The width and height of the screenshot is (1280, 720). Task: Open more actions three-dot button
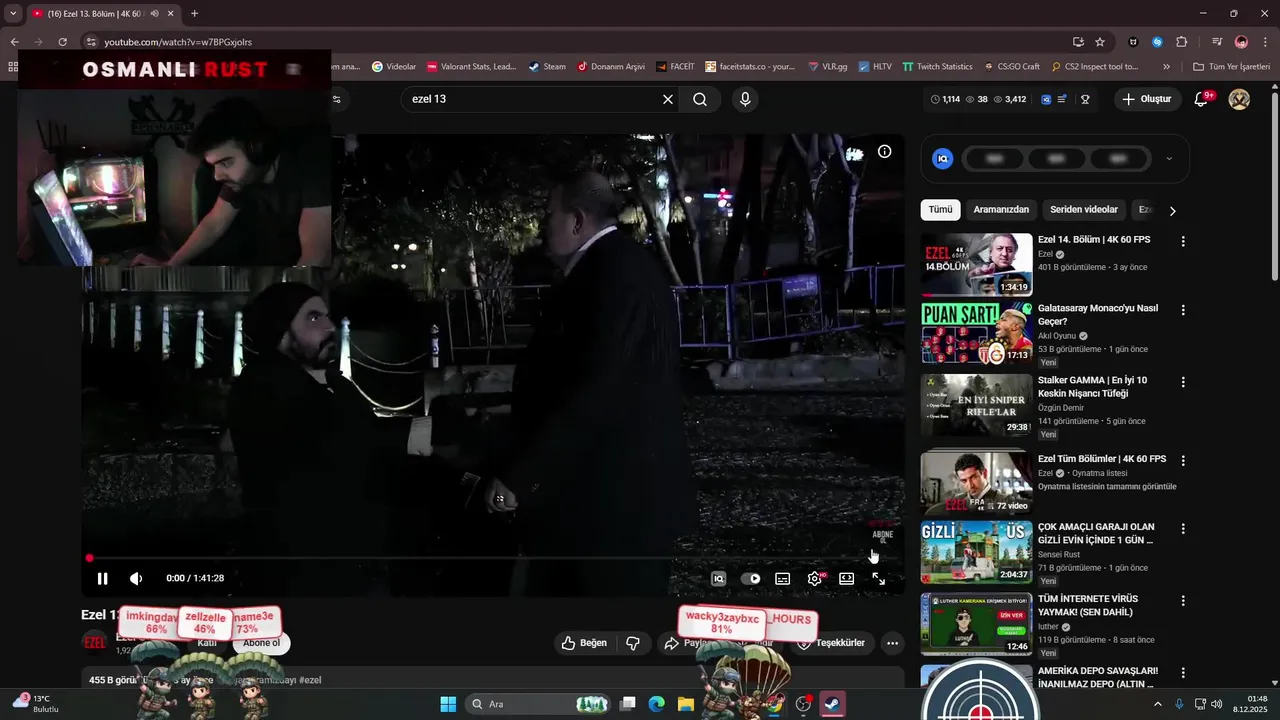[893, 643]
